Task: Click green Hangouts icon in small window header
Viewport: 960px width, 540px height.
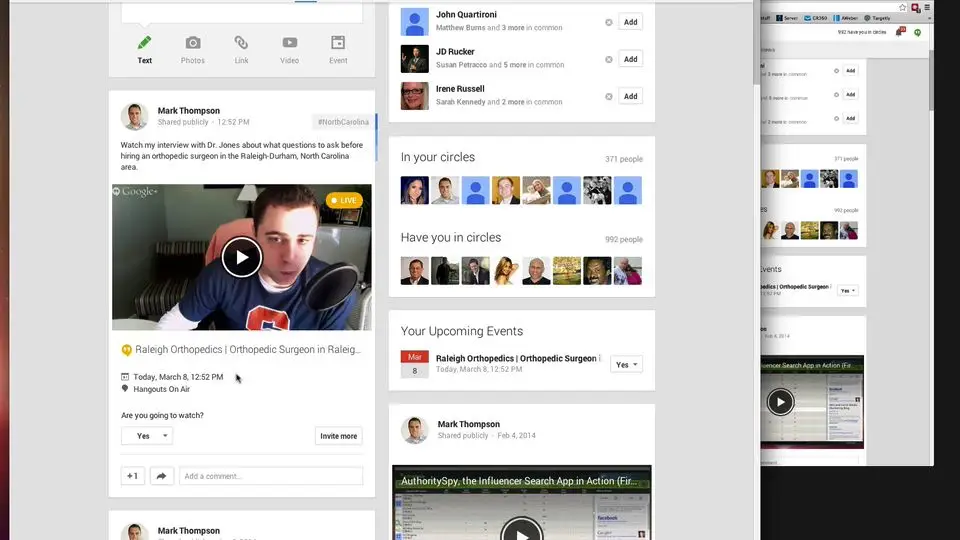Action: (917, 32)
